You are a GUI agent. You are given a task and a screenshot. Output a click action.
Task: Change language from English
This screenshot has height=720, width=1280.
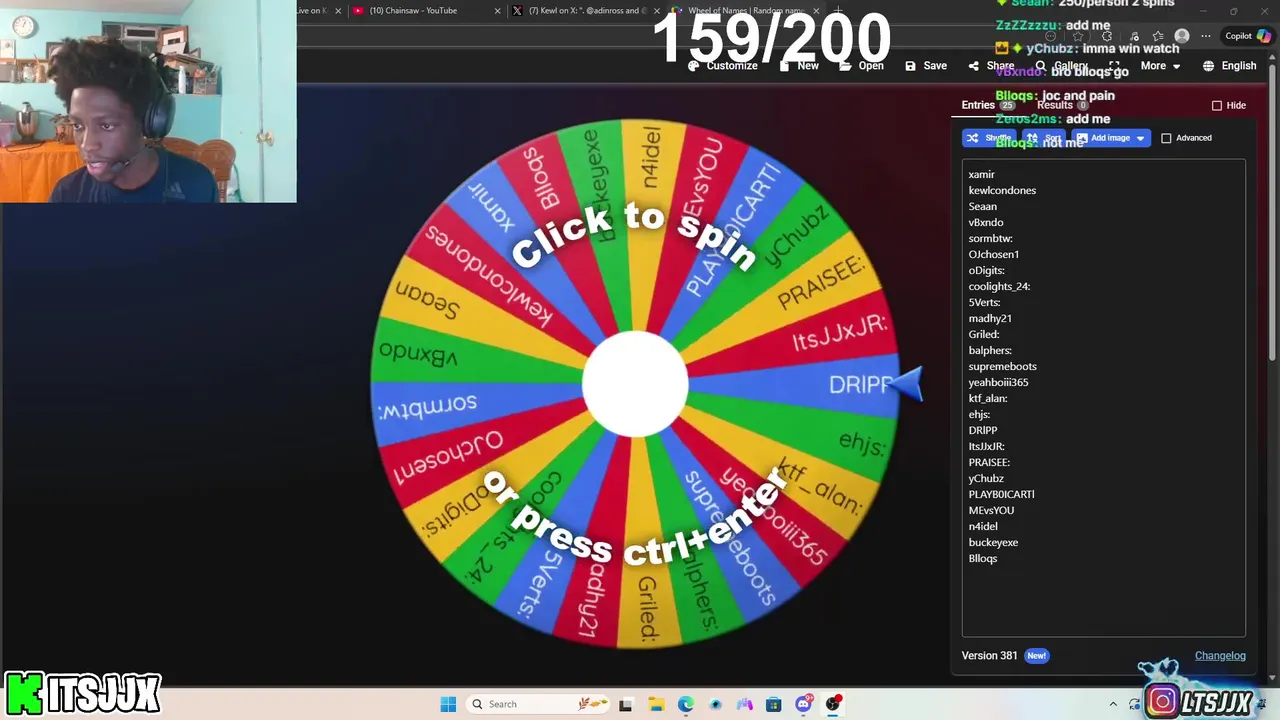1229,65
